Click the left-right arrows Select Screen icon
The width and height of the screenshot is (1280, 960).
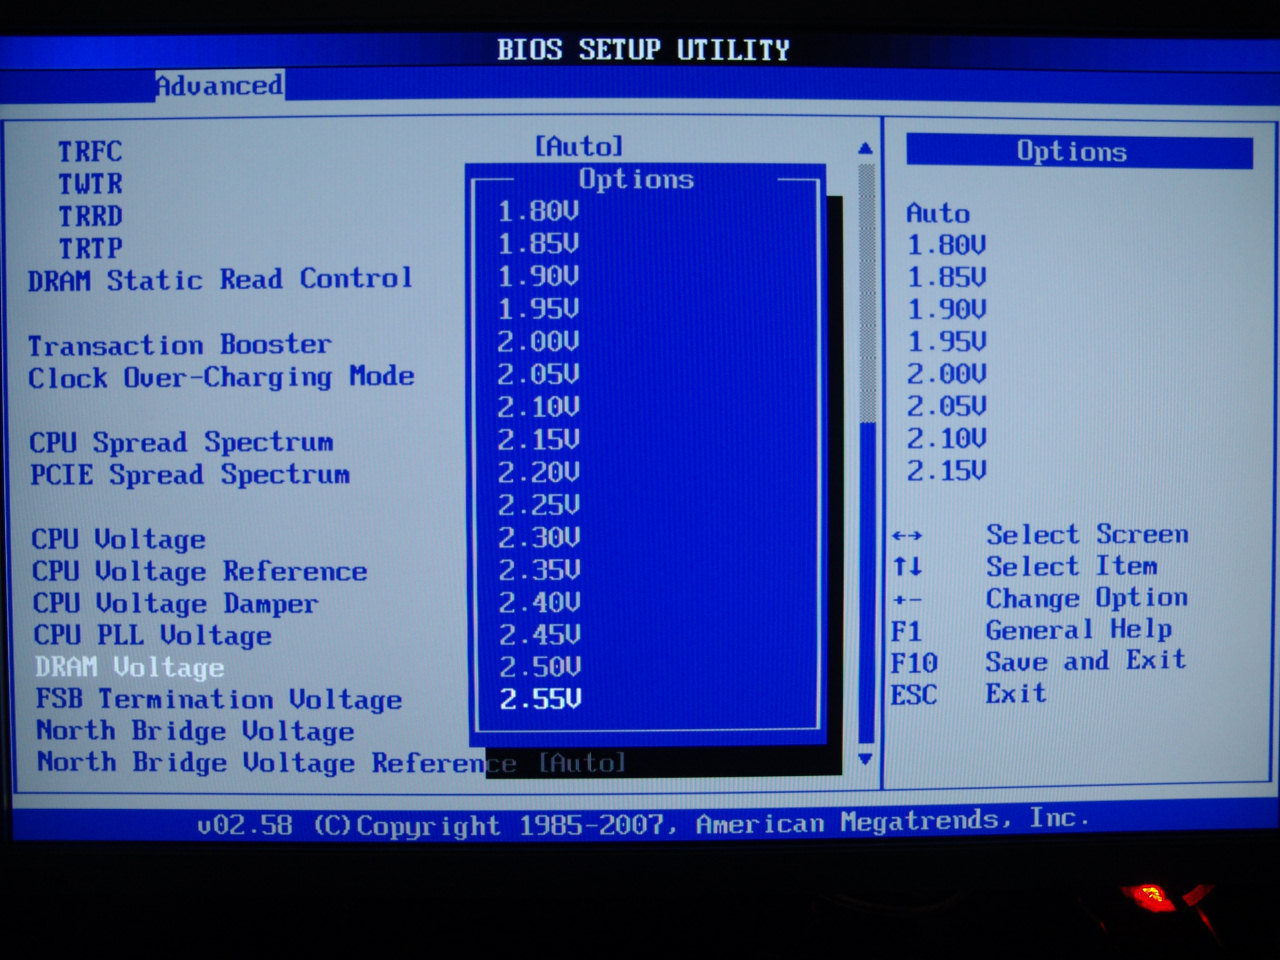907,536
